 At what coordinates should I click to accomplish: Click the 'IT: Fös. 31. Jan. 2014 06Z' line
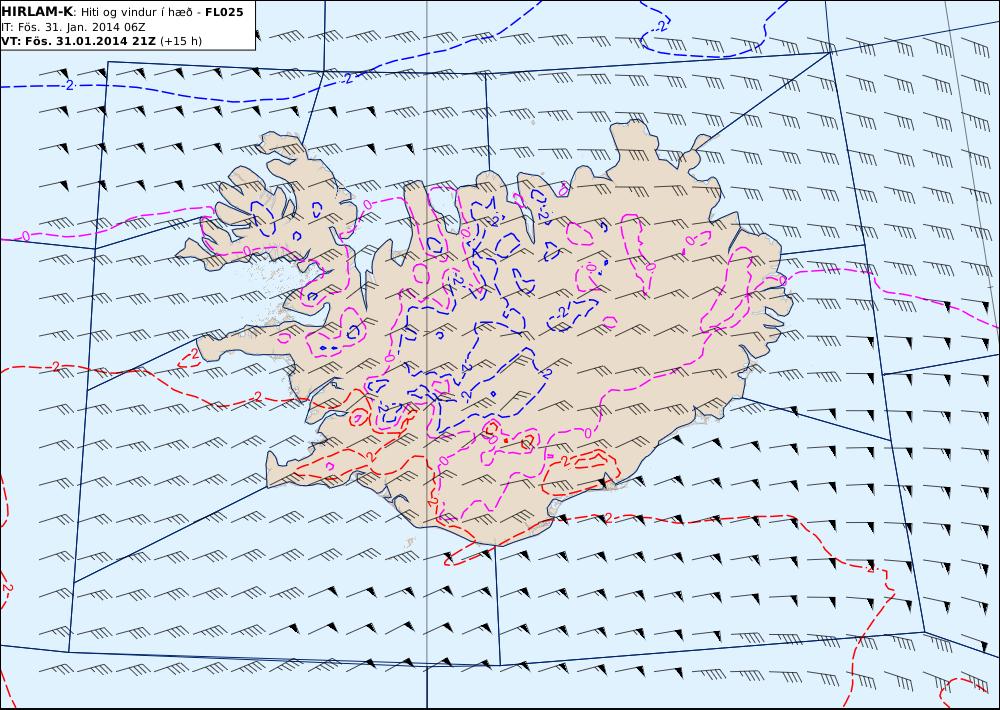click(x=73, y=27)
